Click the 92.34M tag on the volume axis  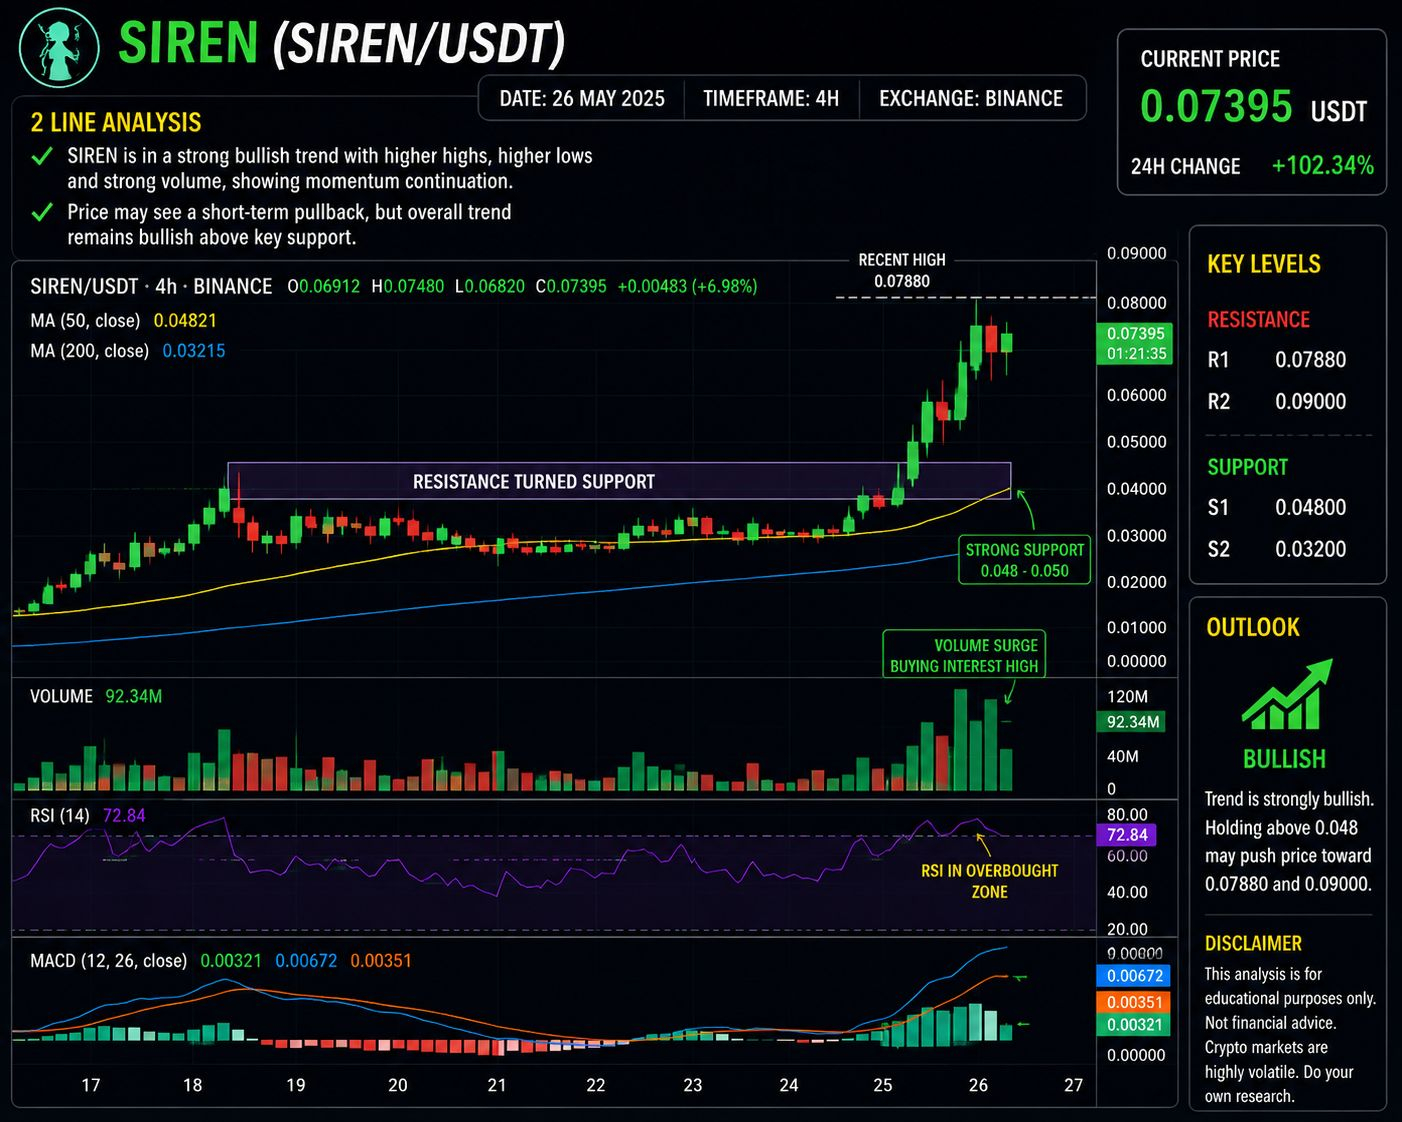pyautogui.click(x=1133, y=722)
